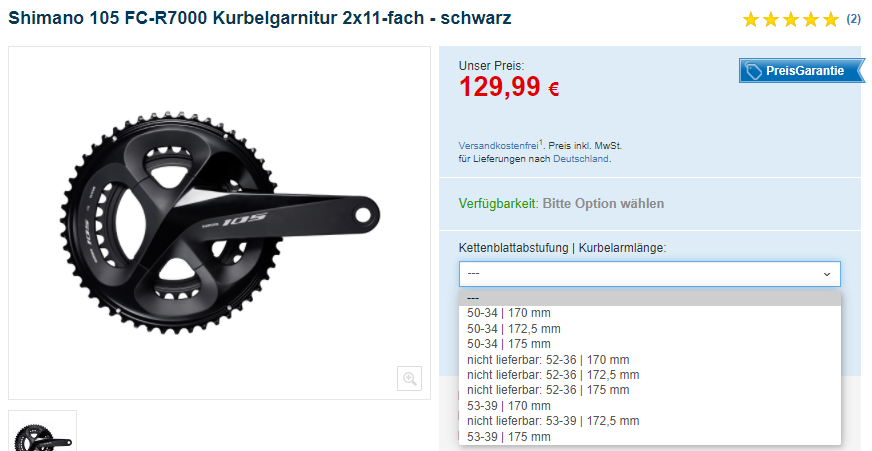Screen dimensions: 872x451
Task: Pick nicht lieferbar: 53-39 | 172,5 mm
Action: (x=650, y=421)
